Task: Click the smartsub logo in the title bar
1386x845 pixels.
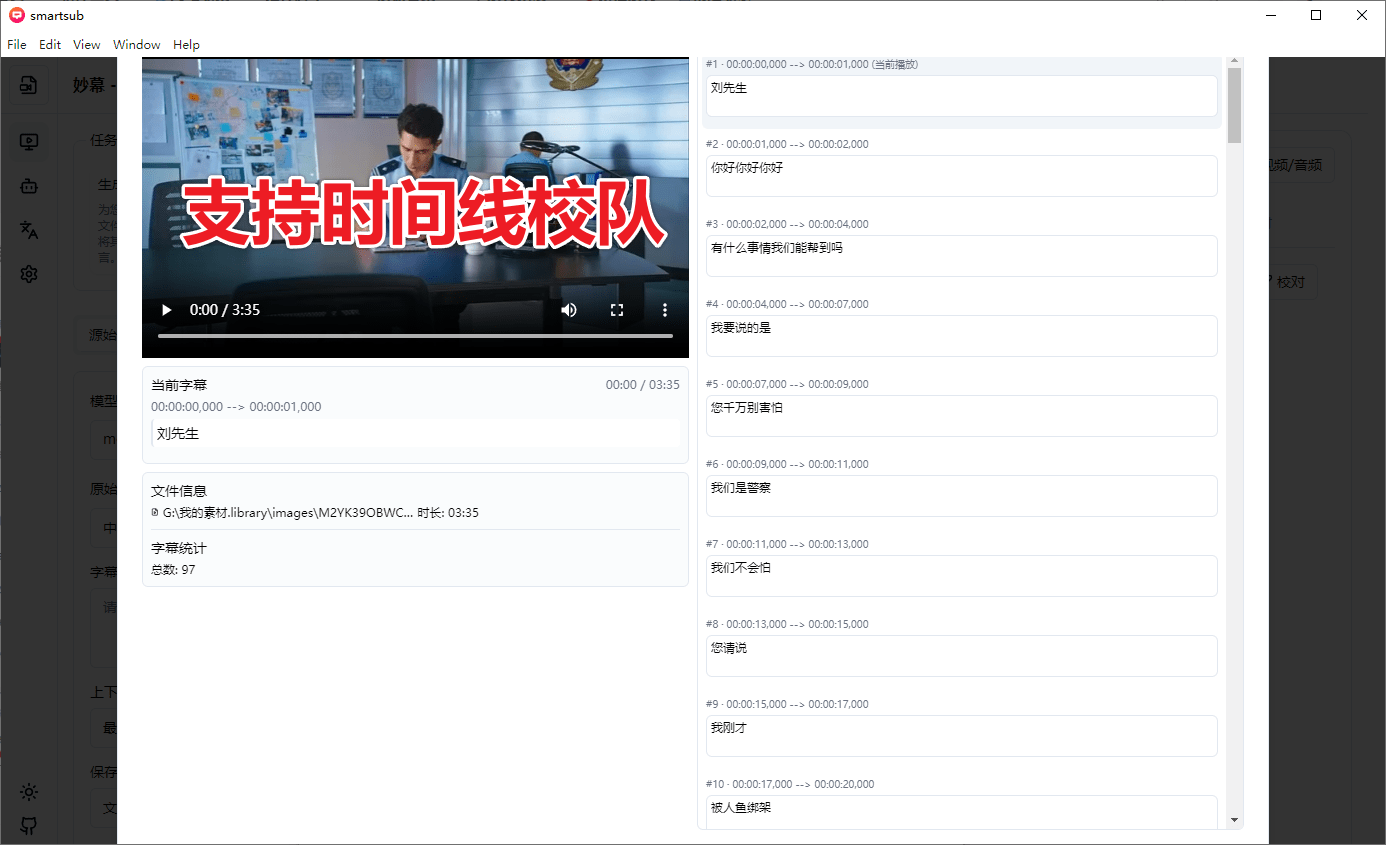Action: coord(15,15)
